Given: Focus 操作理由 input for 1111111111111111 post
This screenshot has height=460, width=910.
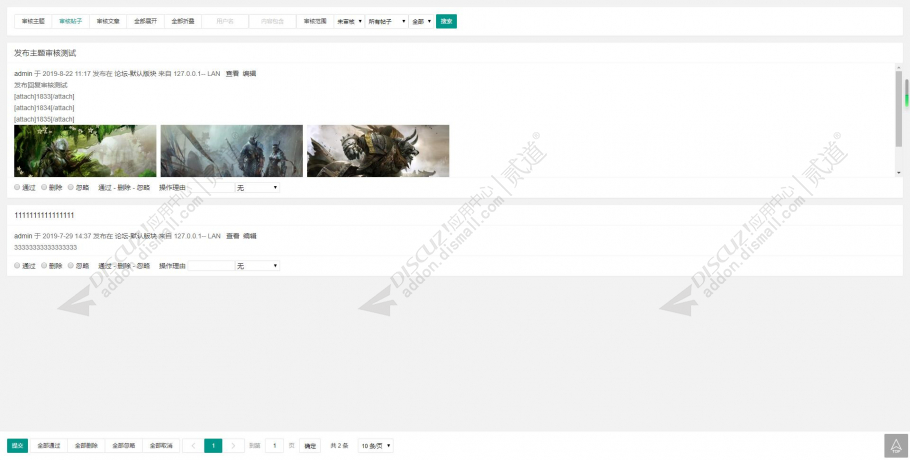Looking at the screenshot, I should 211,266.
